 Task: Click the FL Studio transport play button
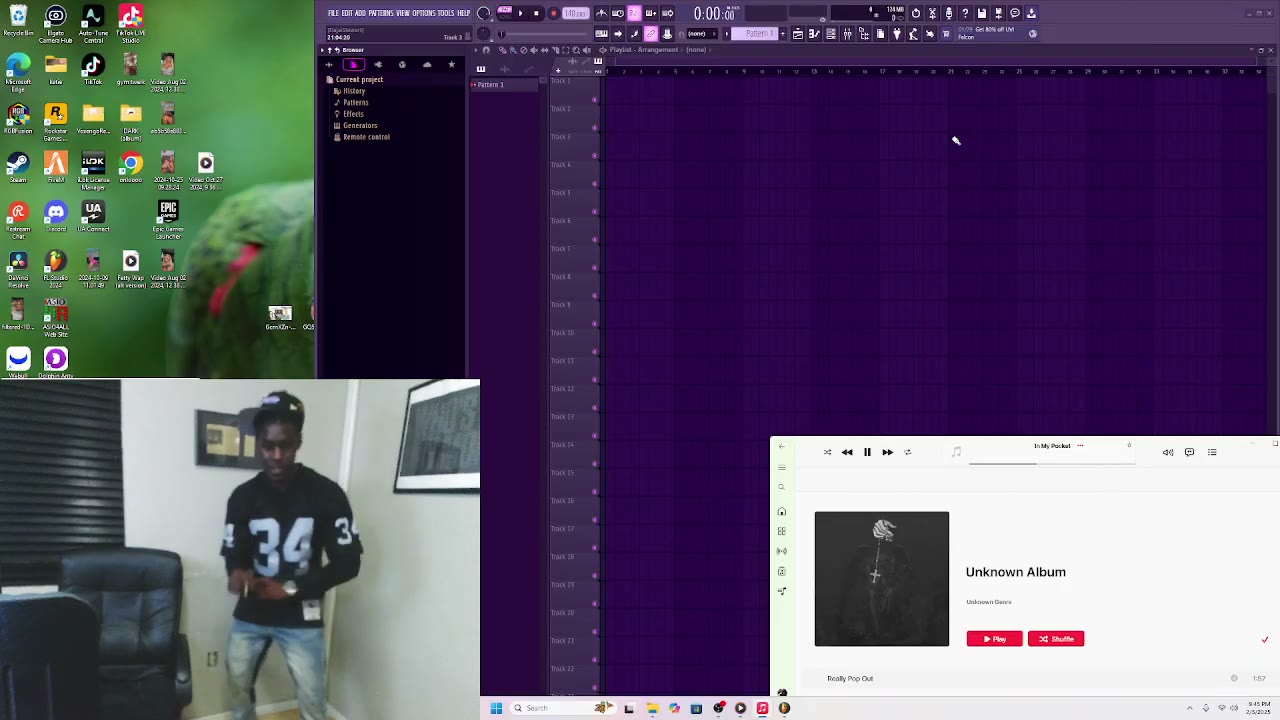click(520, 13)
